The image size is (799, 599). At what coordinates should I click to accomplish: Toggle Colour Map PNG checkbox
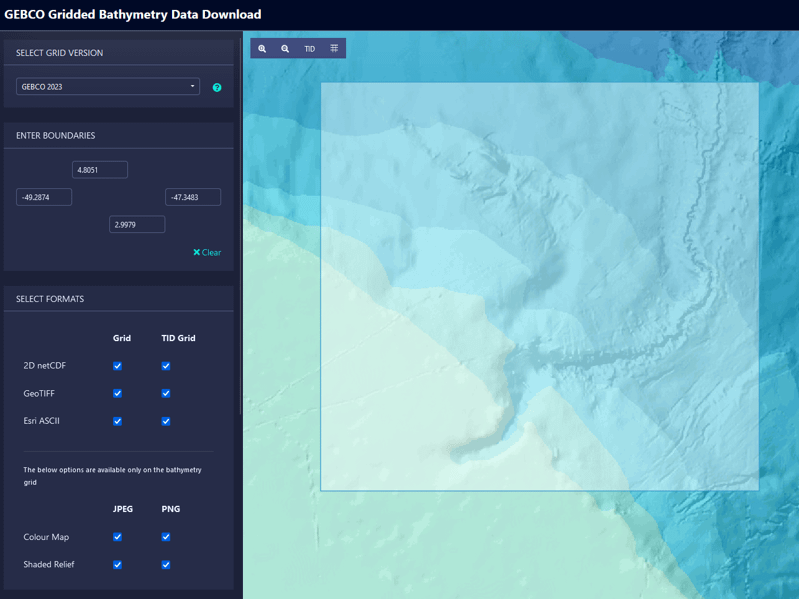coord(166,537)
